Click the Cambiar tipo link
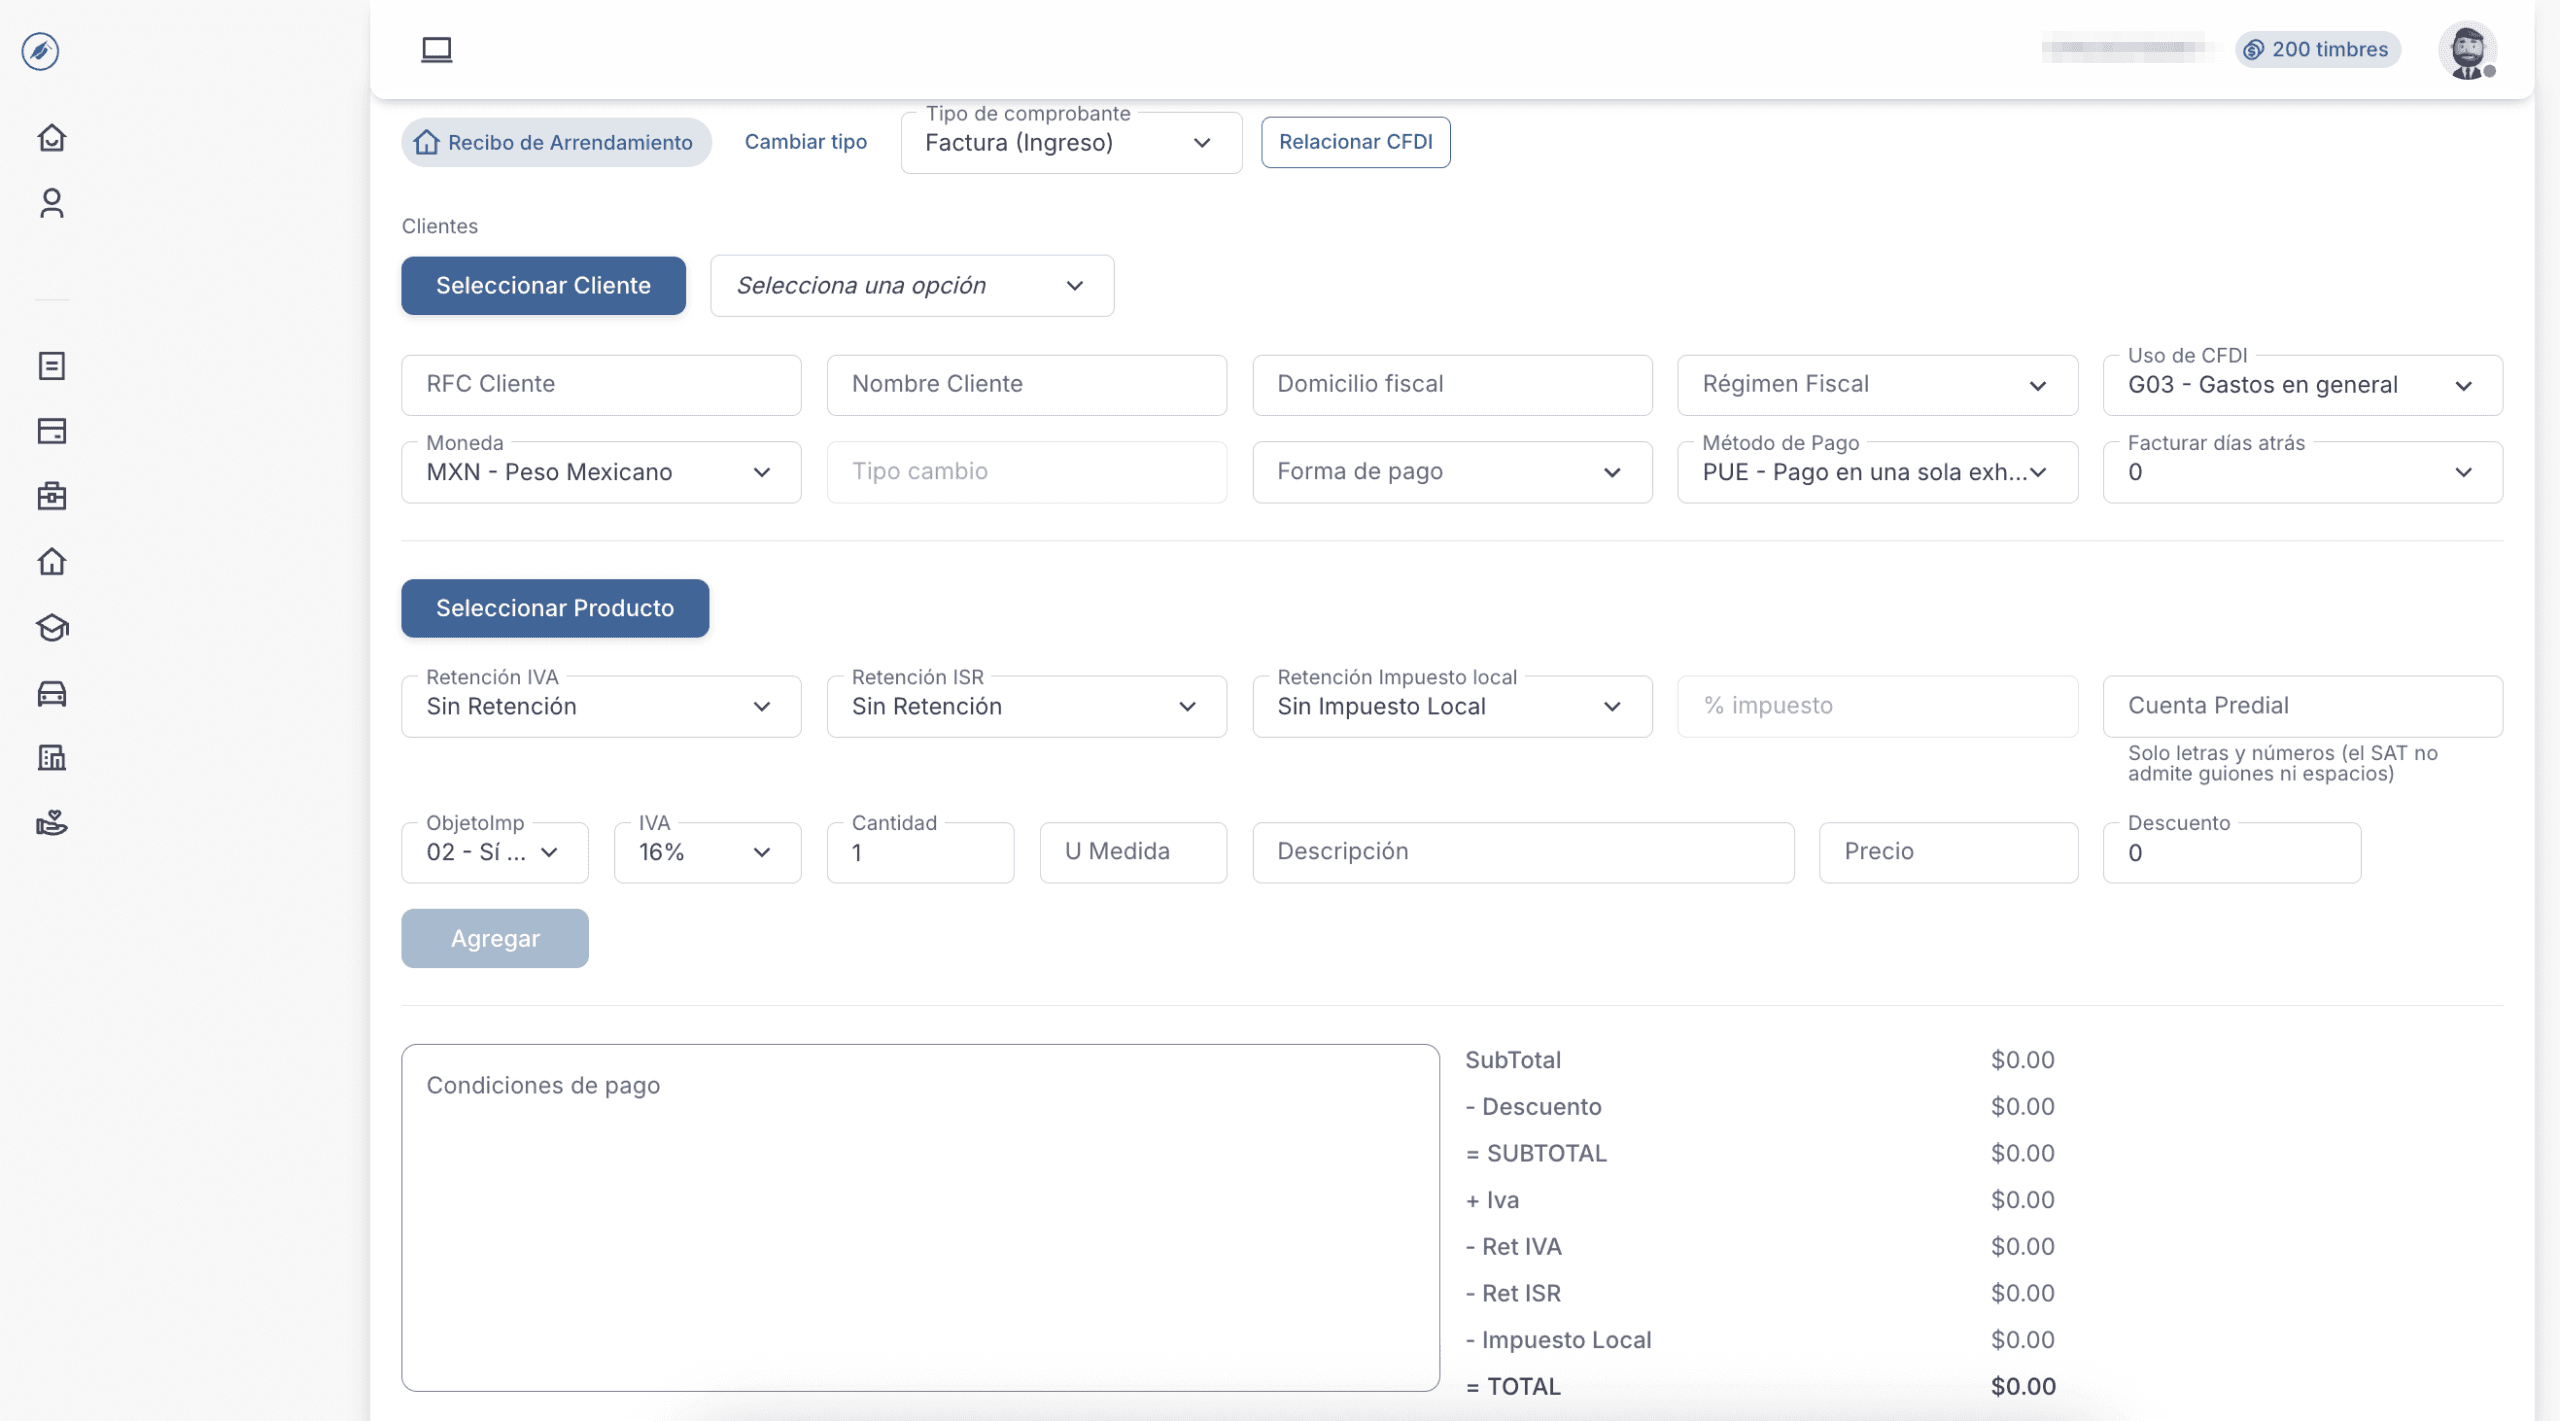 [x=806, y=142]
